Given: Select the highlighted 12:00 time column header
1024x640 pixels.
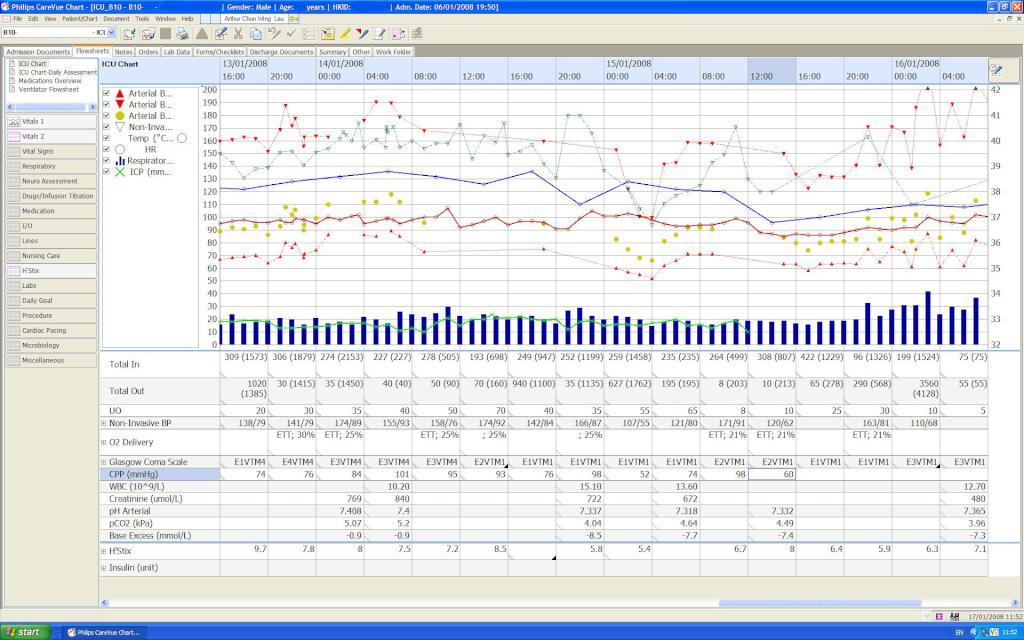Looking at the screenshot, I should pos(771,71).
